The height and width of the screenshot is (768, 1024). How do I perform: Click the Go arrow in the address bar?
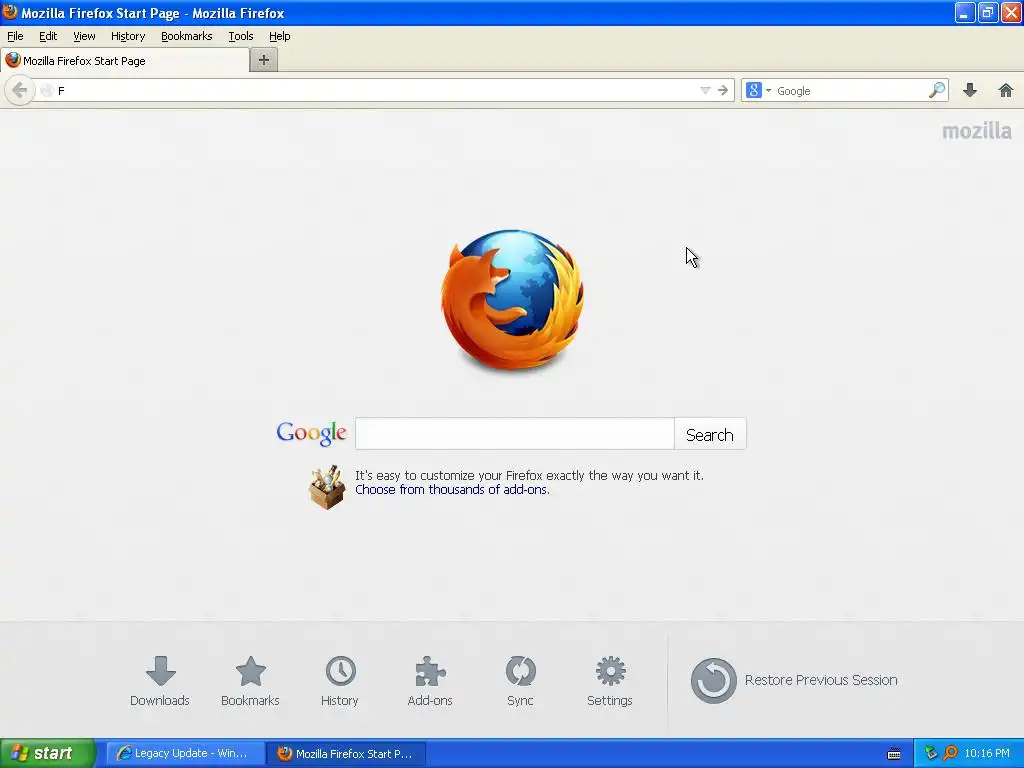pyautogui.click(x=722, y=90)
